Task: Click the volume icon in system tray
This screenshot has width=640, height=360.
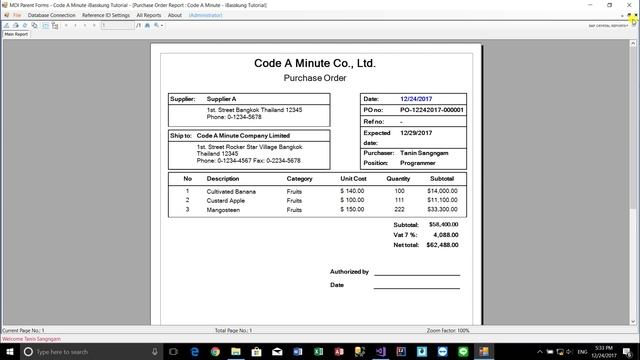Action: click(x=569, y=351)
